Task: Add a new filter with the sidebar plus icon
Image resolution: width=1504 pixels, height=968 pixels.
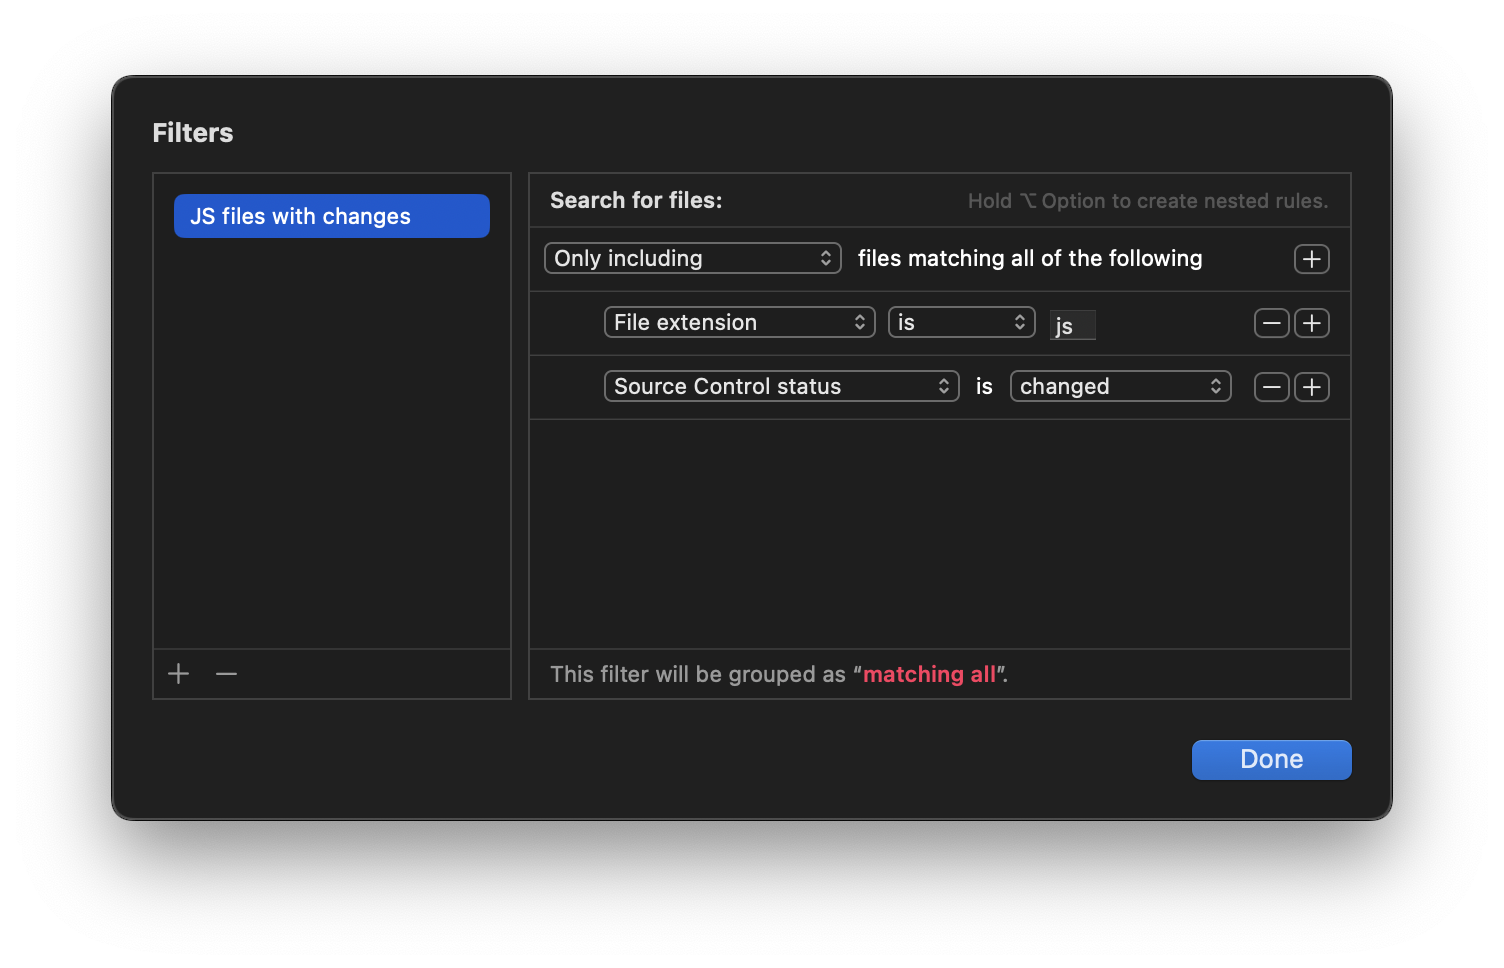Action: tap(179, 674)
